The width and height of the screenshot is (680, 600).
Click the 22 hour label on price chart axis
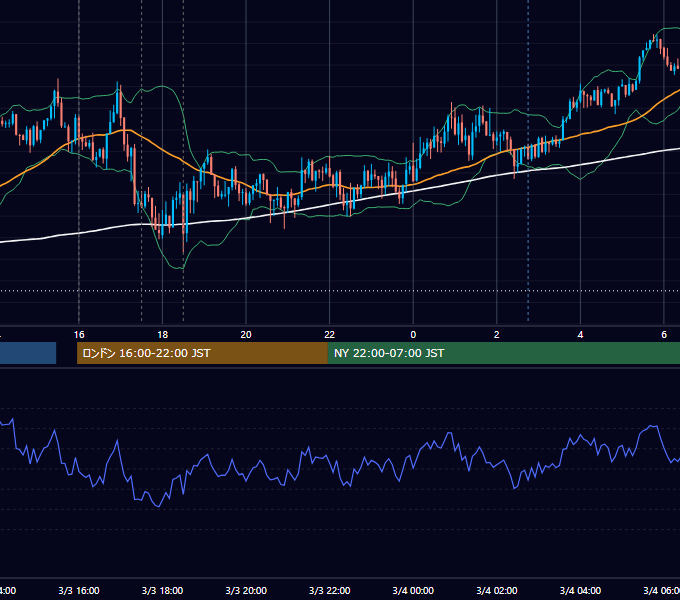point(330,335)
